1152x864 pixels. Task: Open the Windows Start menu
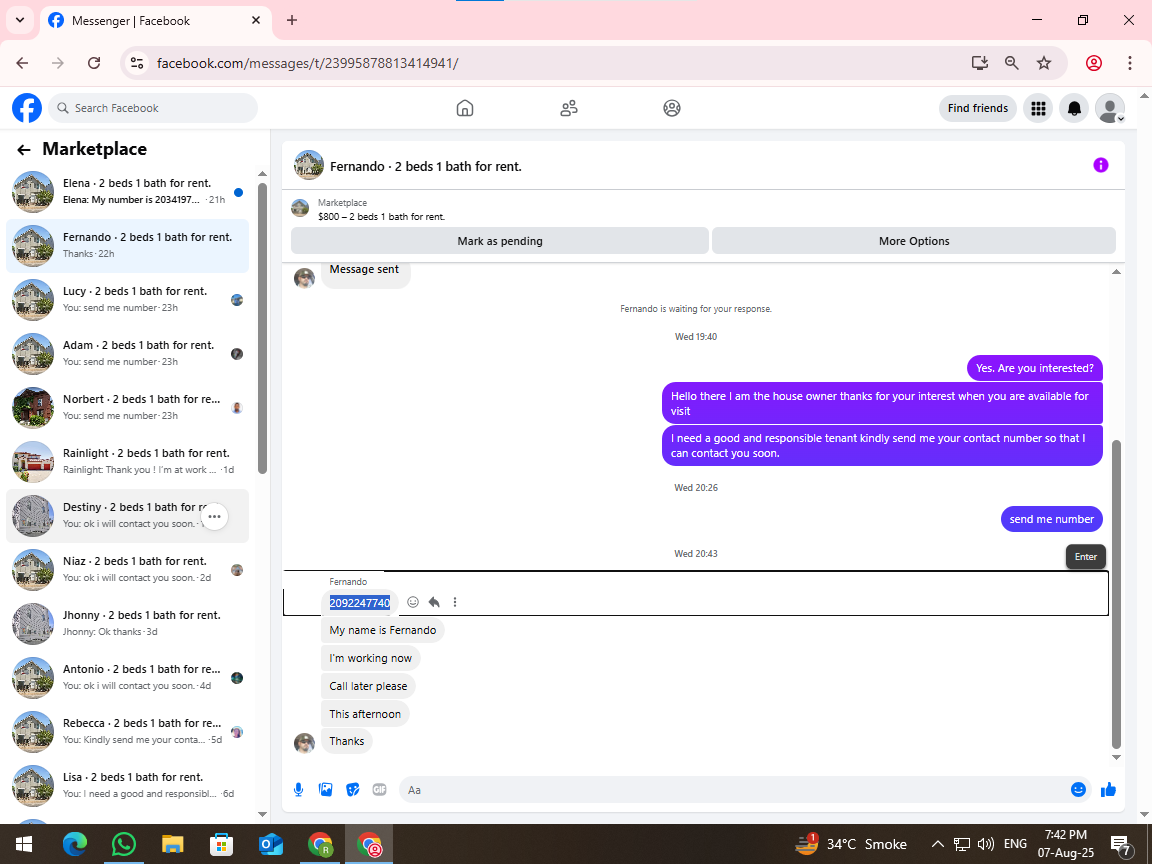point(24,844)
